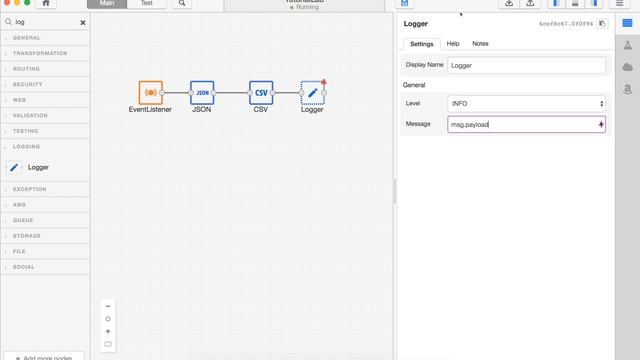Import a flow with the download arrow icon

[509, 3]
